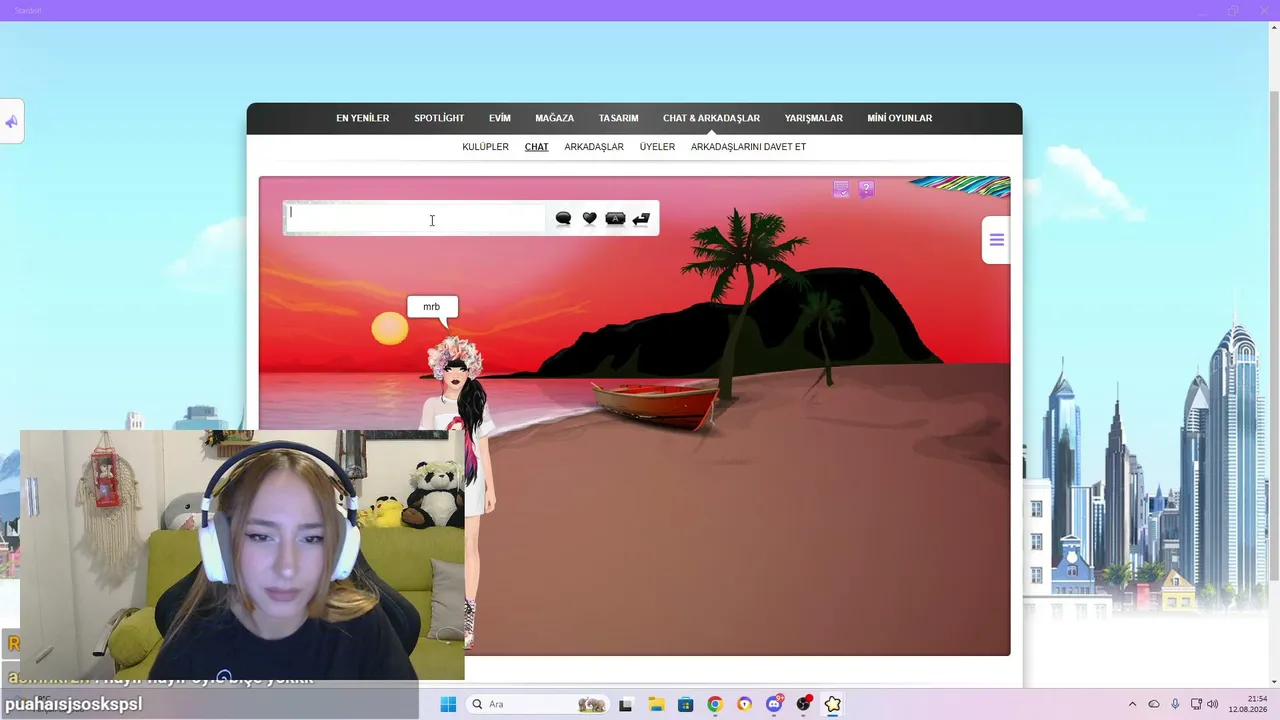Open the EVİM page
The width and height of the screenshot is (1280, 720).
click(500, 118)
